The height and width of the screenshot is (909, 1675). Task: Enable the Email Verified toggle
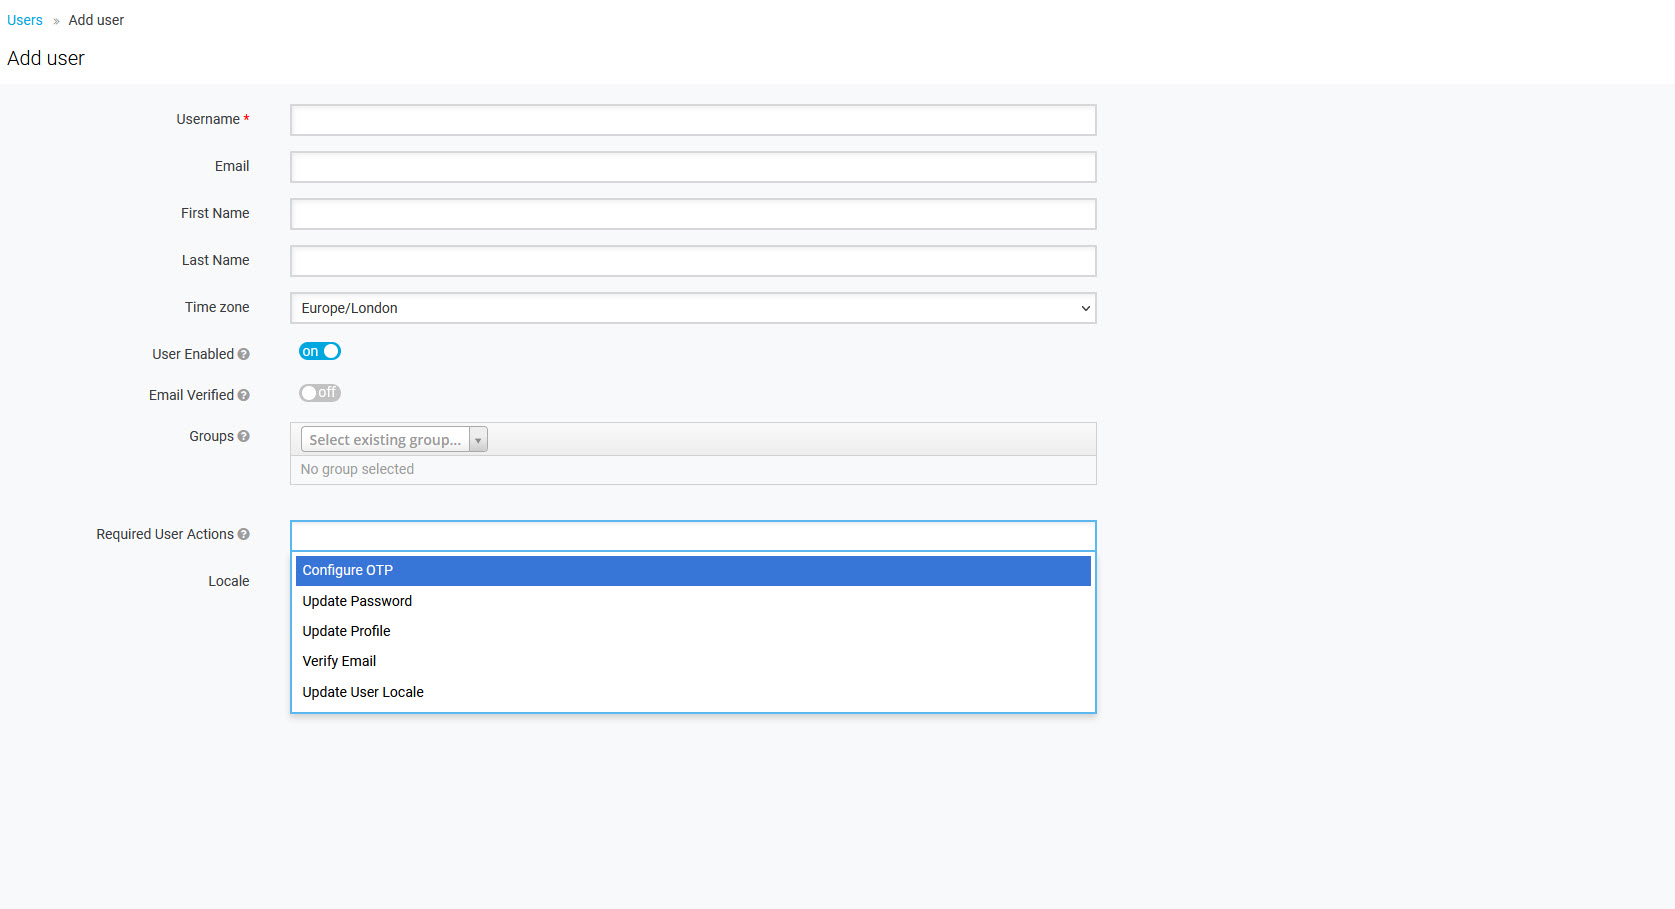click(320, 393)
